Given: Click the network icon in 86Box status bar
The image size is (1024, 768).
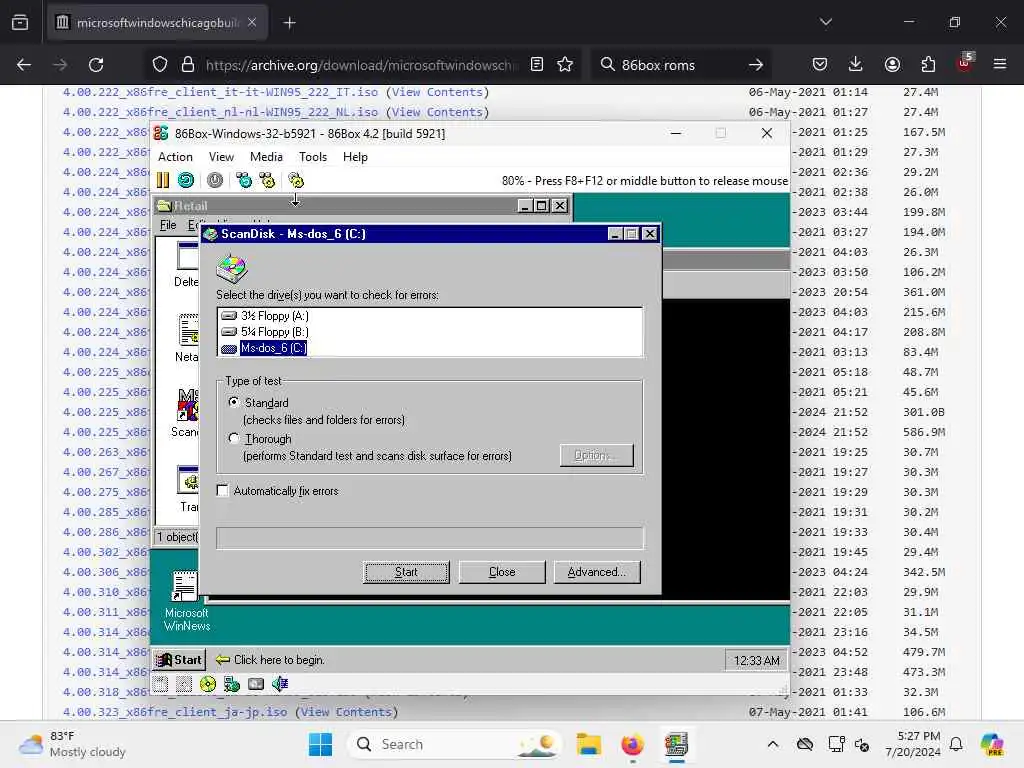Looking at the screenshot, I should coord(232,684).
